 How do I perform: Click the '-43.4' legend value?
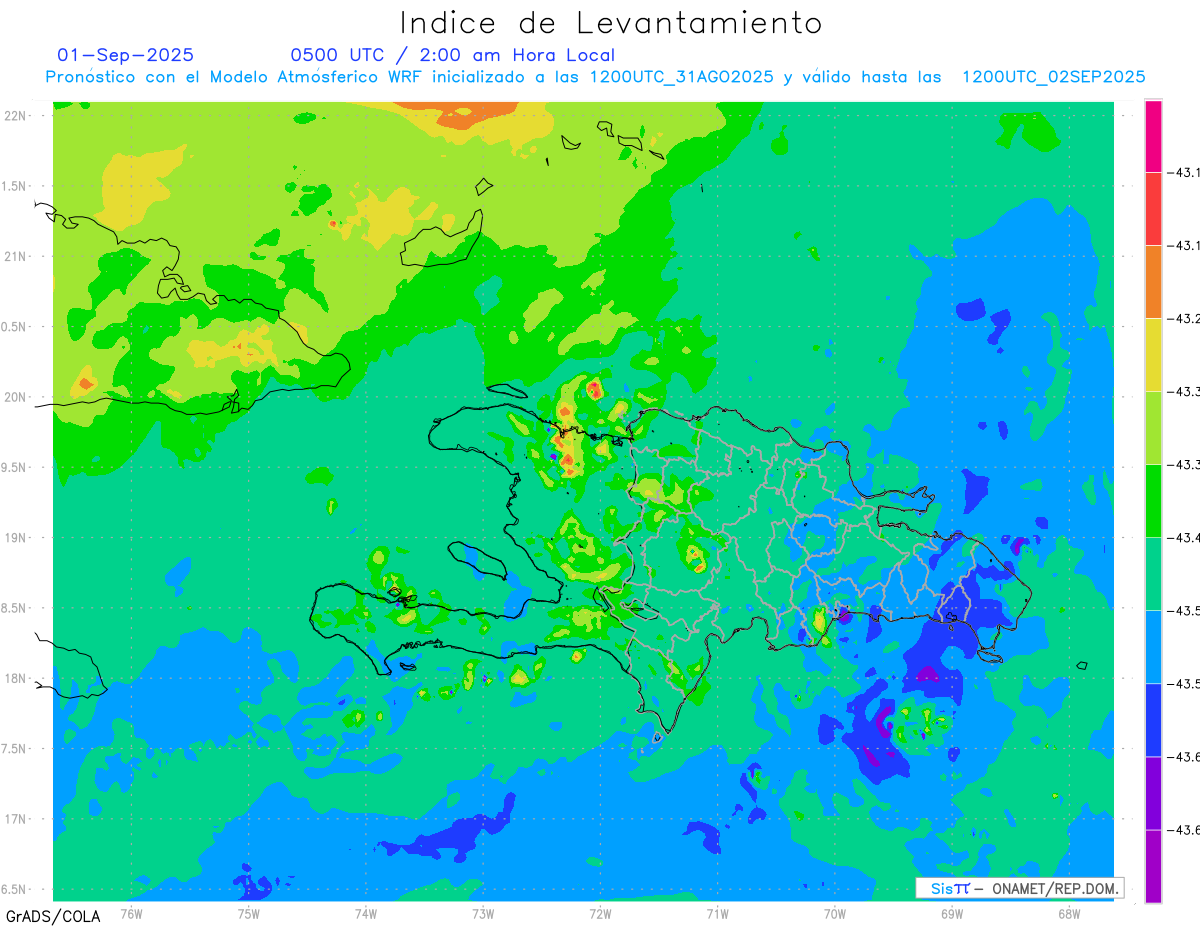1185,538
